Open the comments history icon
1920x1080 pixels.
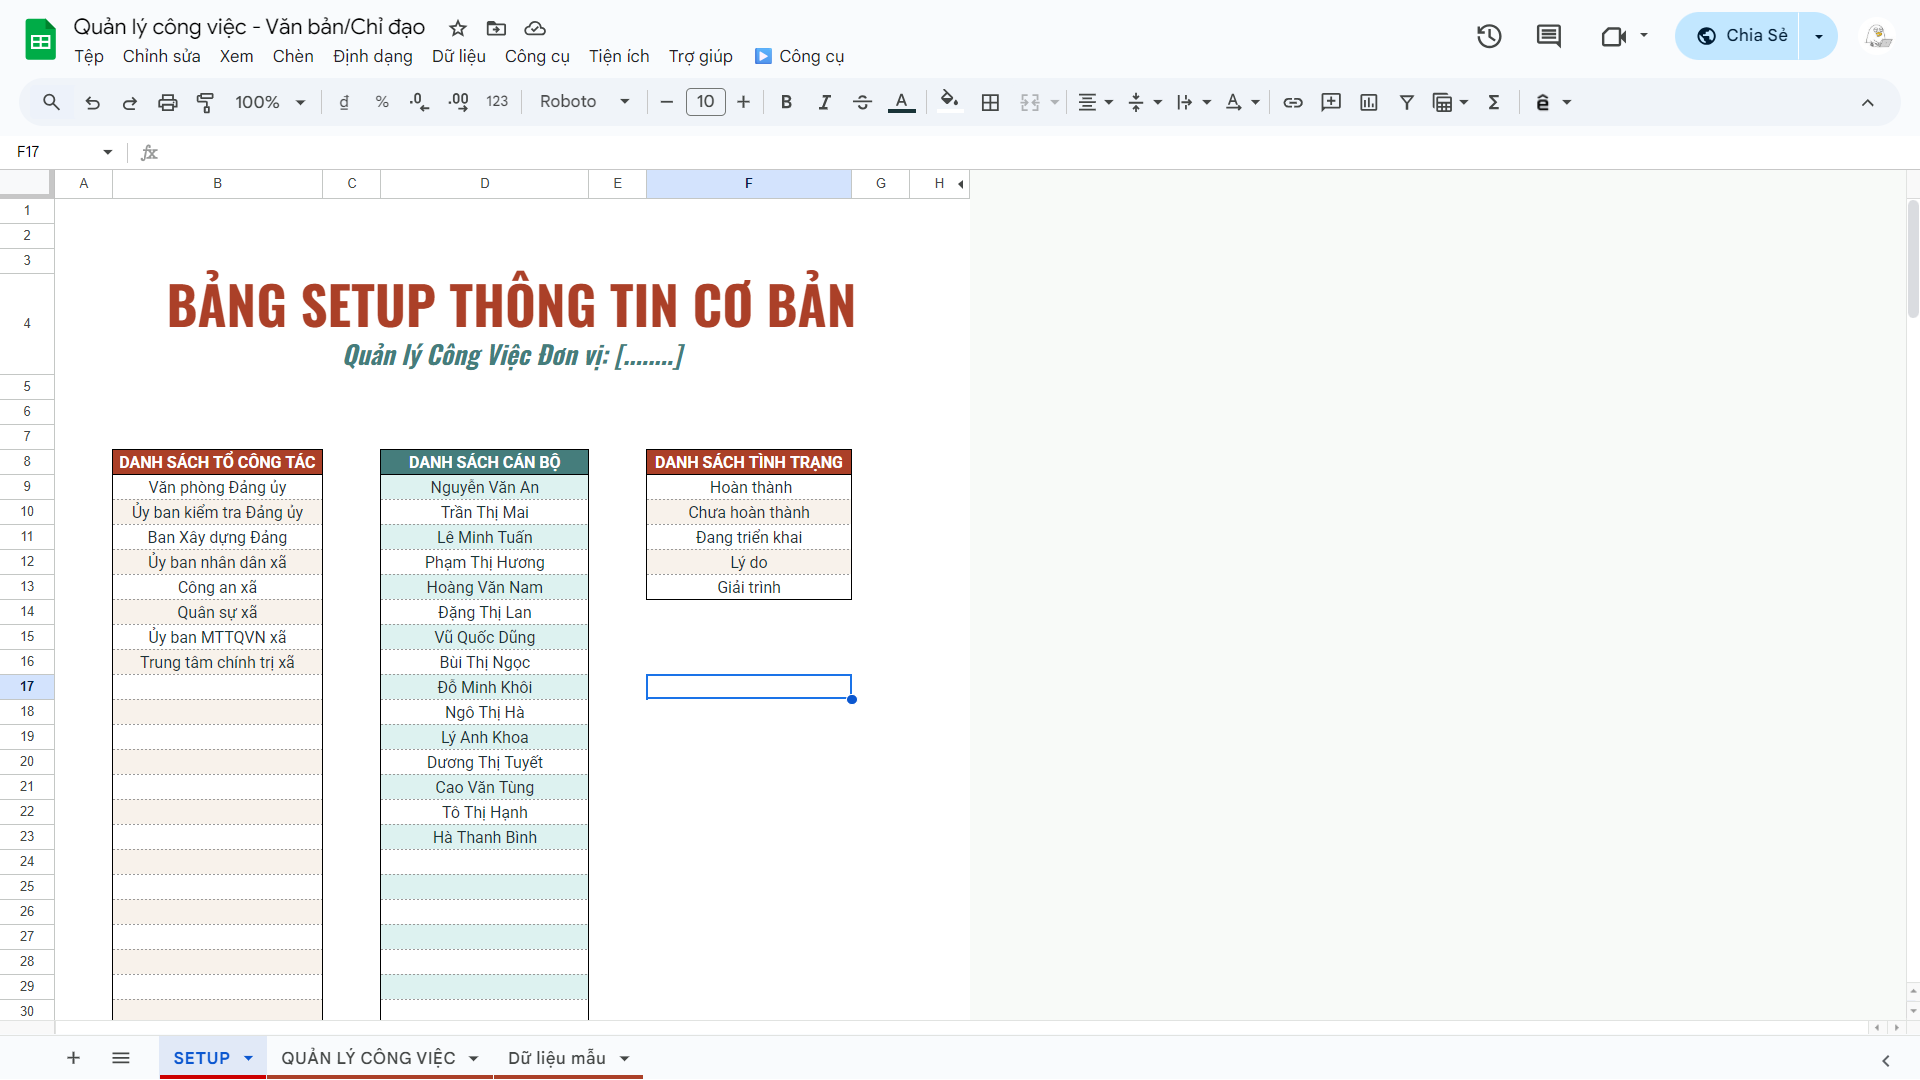1548,36
